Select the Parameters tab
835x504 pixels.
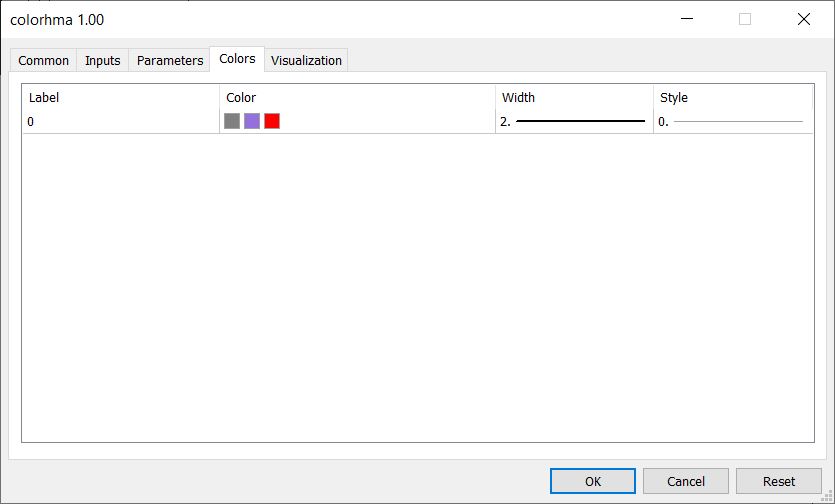click(170, 60)
